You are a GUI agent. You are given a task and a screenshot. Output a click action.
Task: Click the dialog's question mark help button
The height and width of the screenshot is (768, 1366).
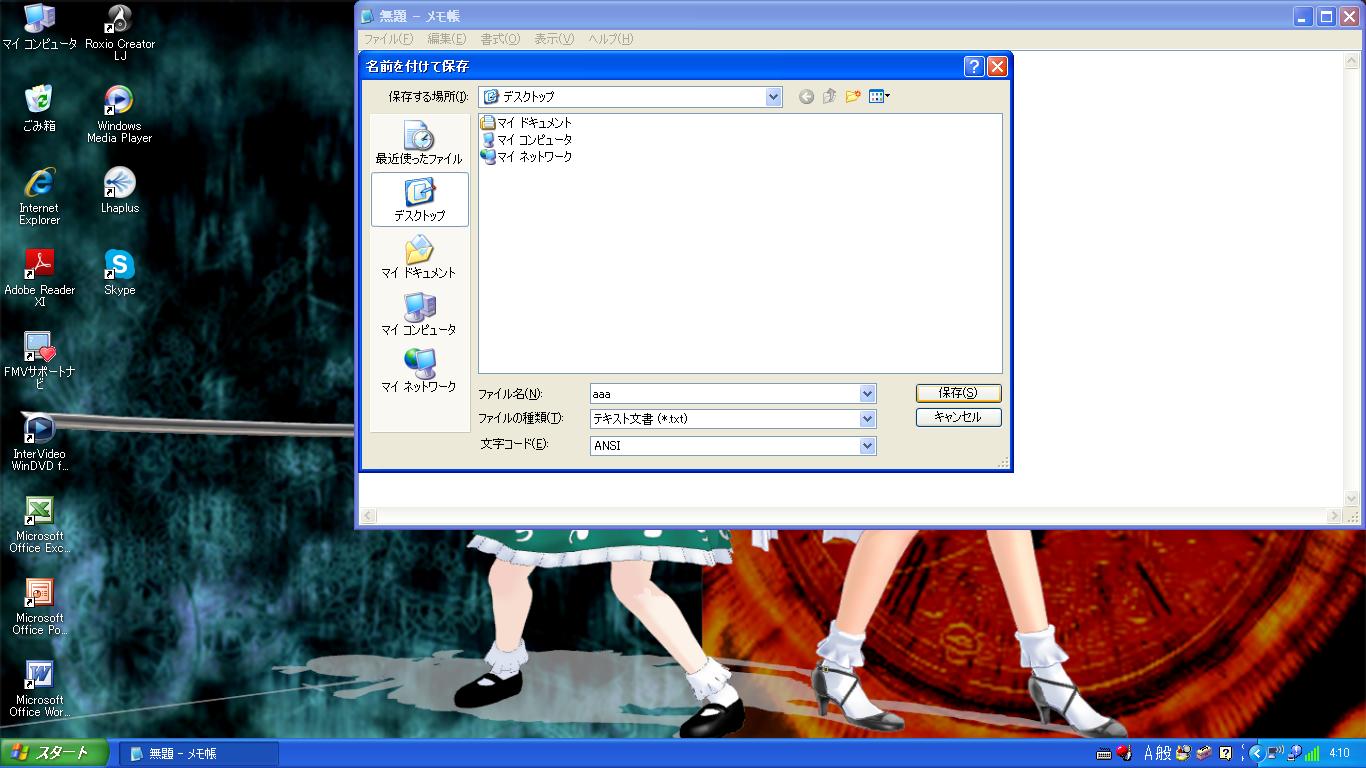pyautogui.click(x=974, y=66)
